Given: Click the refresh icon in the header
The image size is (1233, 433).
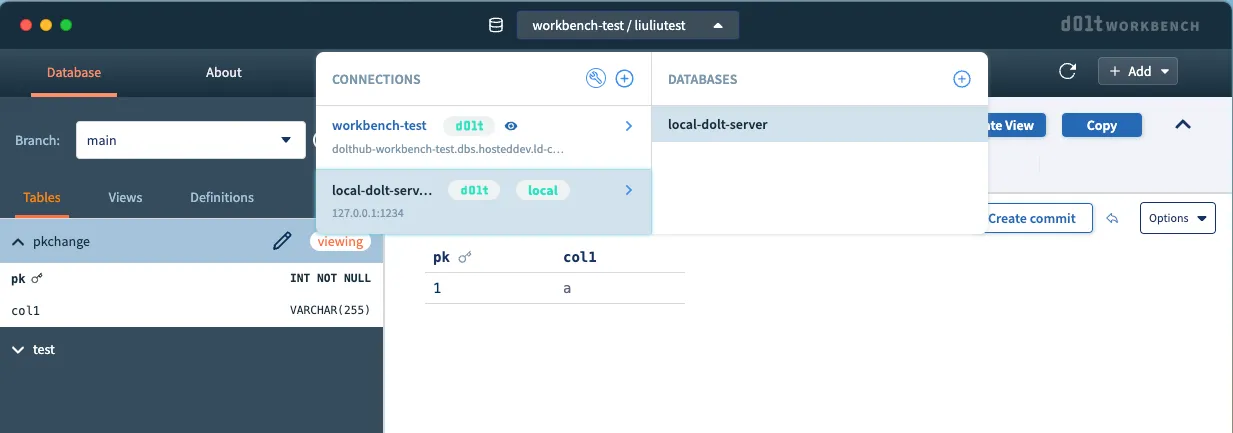Looking at the screenshot, I should (x=1067, y=71).
